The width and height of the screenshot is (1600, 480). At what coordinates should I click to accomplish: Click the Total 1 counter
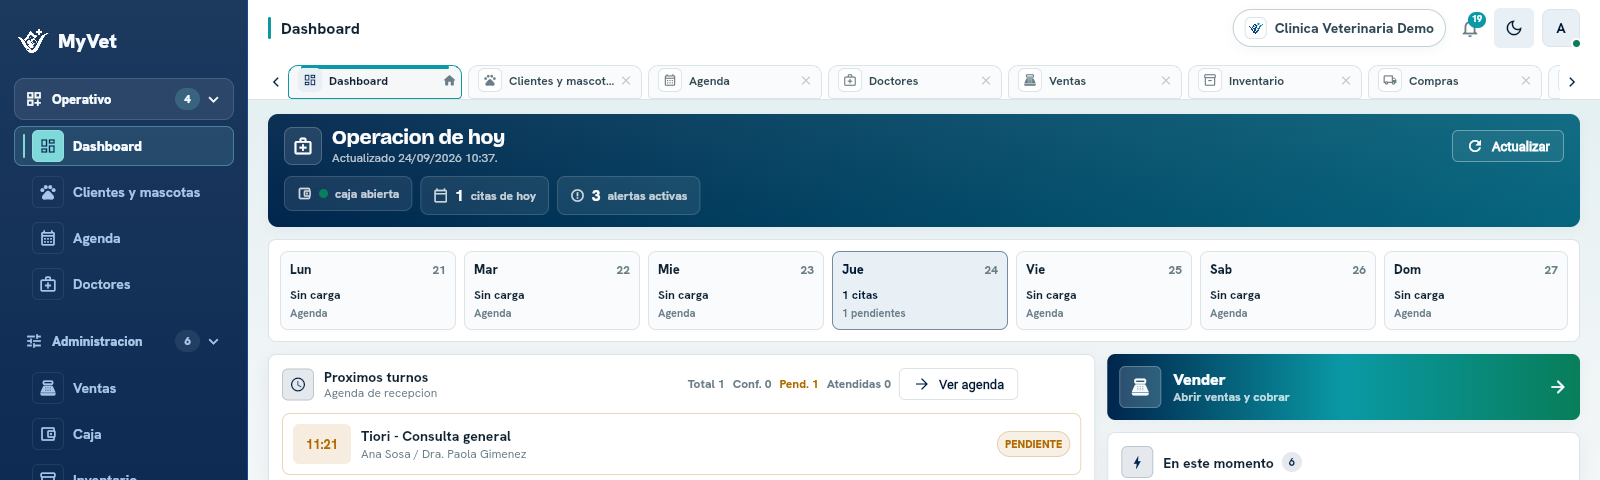pos(706,384)
